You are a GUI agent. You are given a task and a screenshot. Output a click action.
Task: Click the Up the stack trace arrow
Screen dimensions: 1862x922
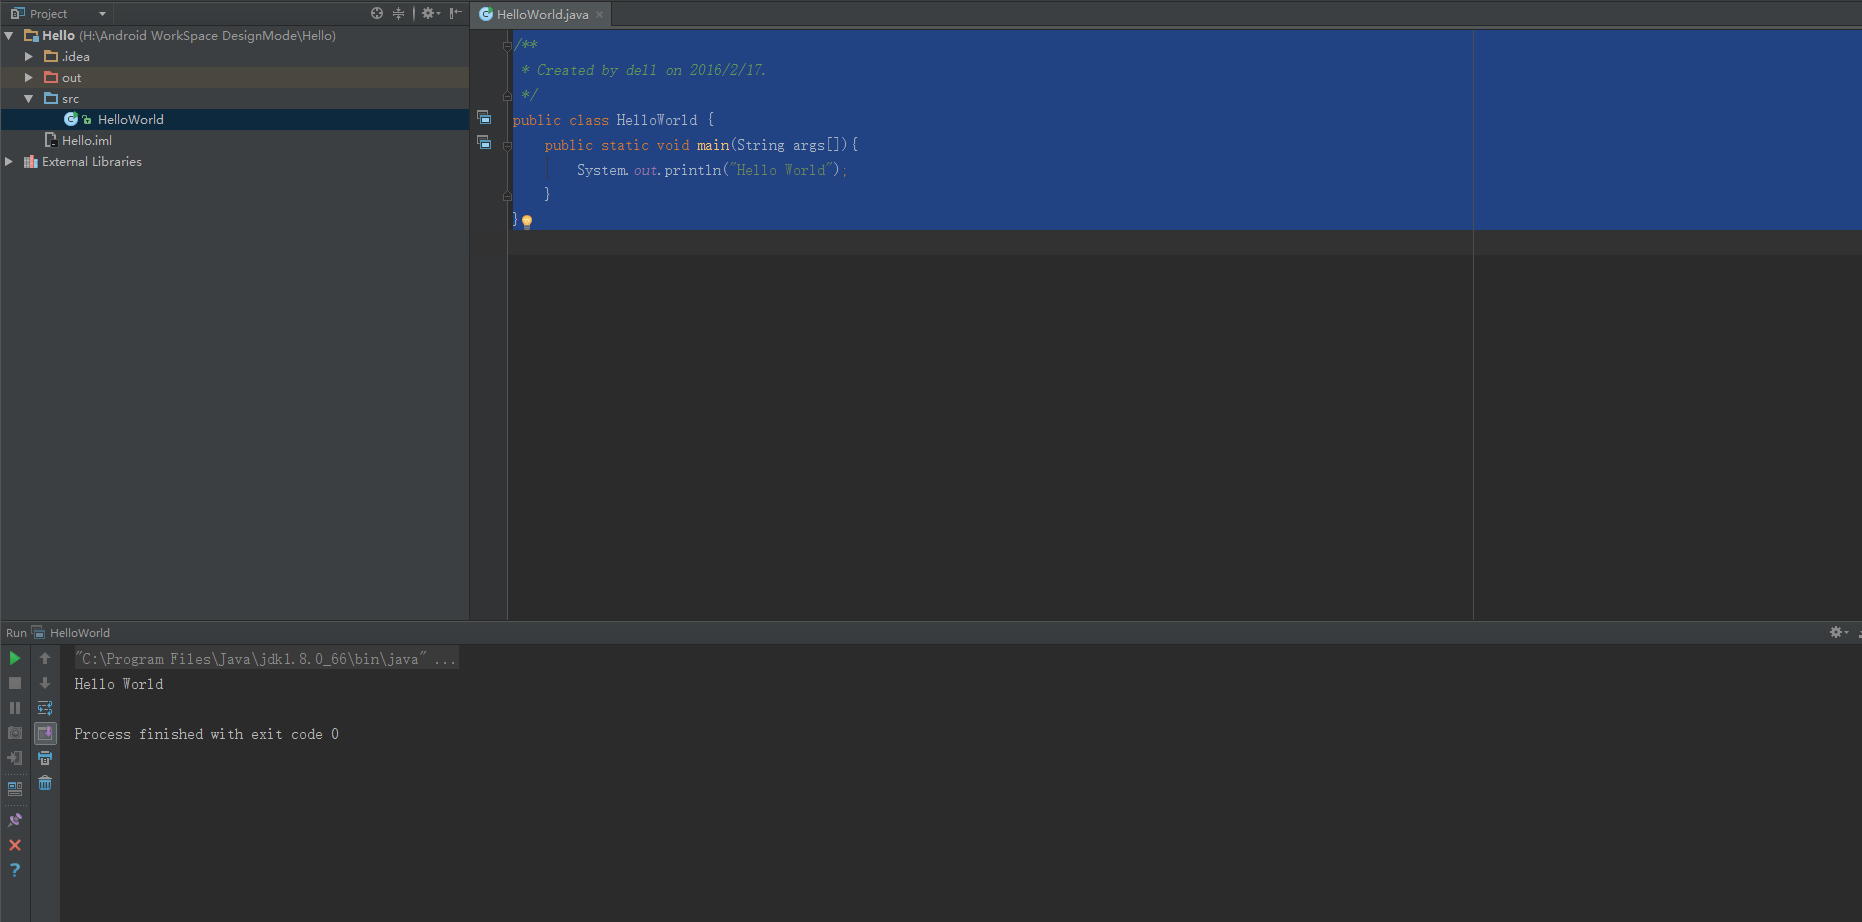(45, 658)
